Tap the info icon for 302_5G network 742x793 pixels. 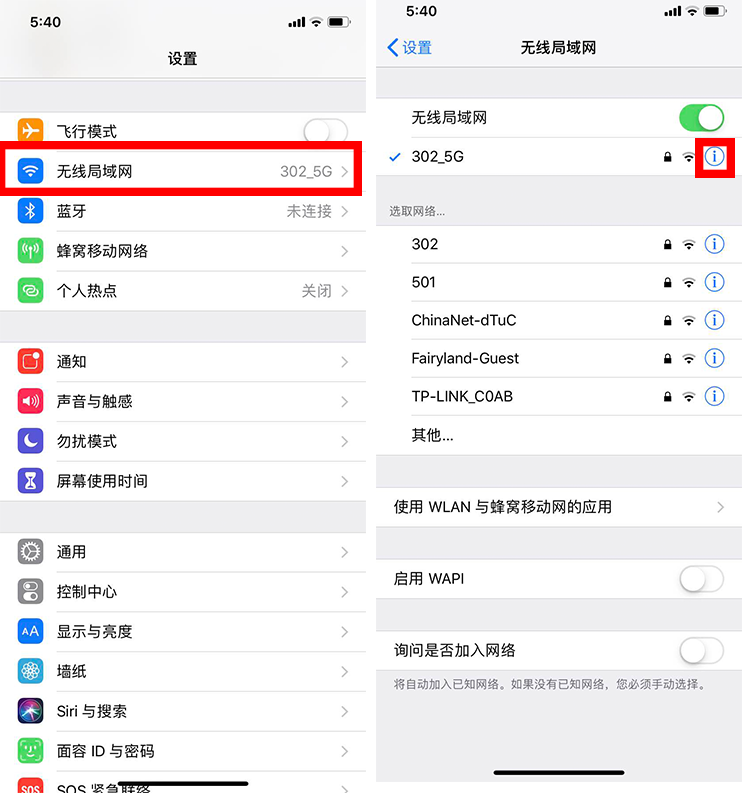click(x=714, y=157)
